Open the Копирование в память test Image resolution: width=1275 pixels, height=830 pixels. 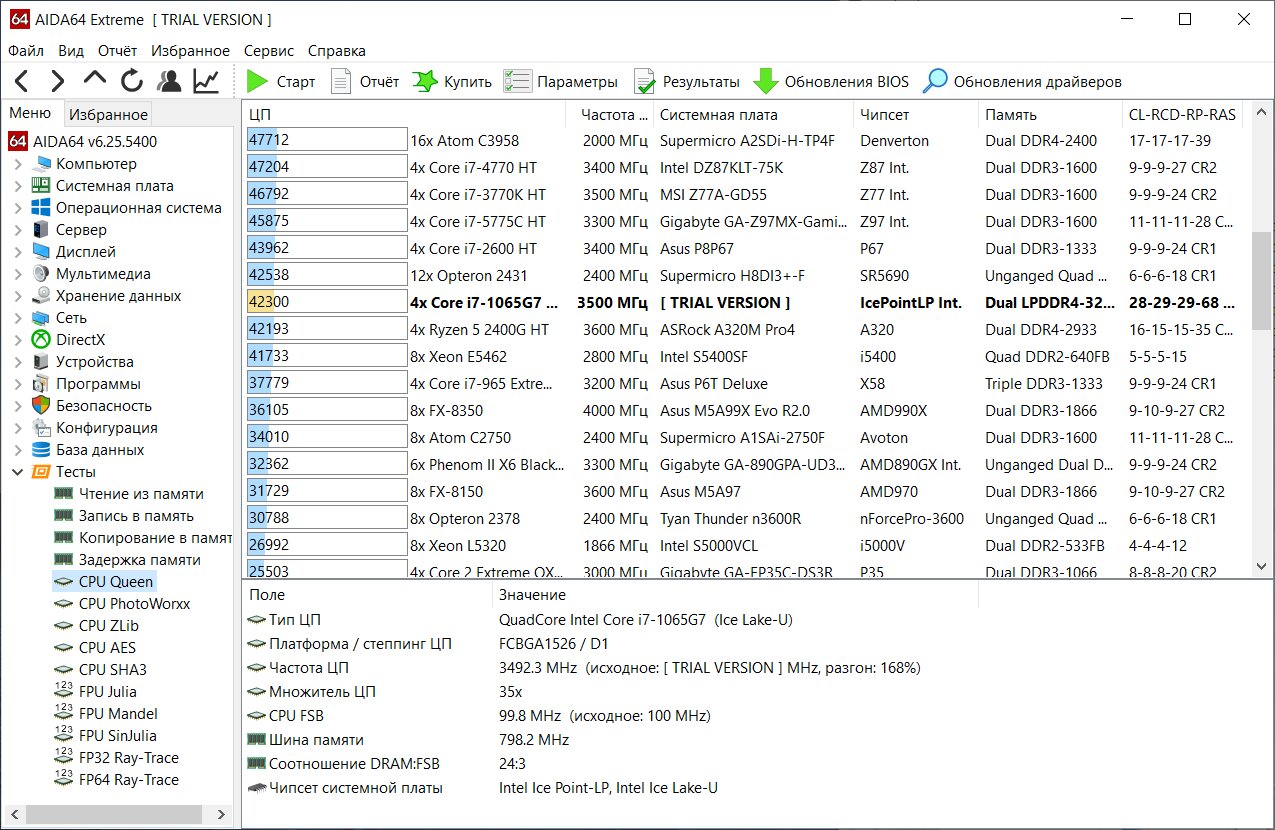[141, 538]
